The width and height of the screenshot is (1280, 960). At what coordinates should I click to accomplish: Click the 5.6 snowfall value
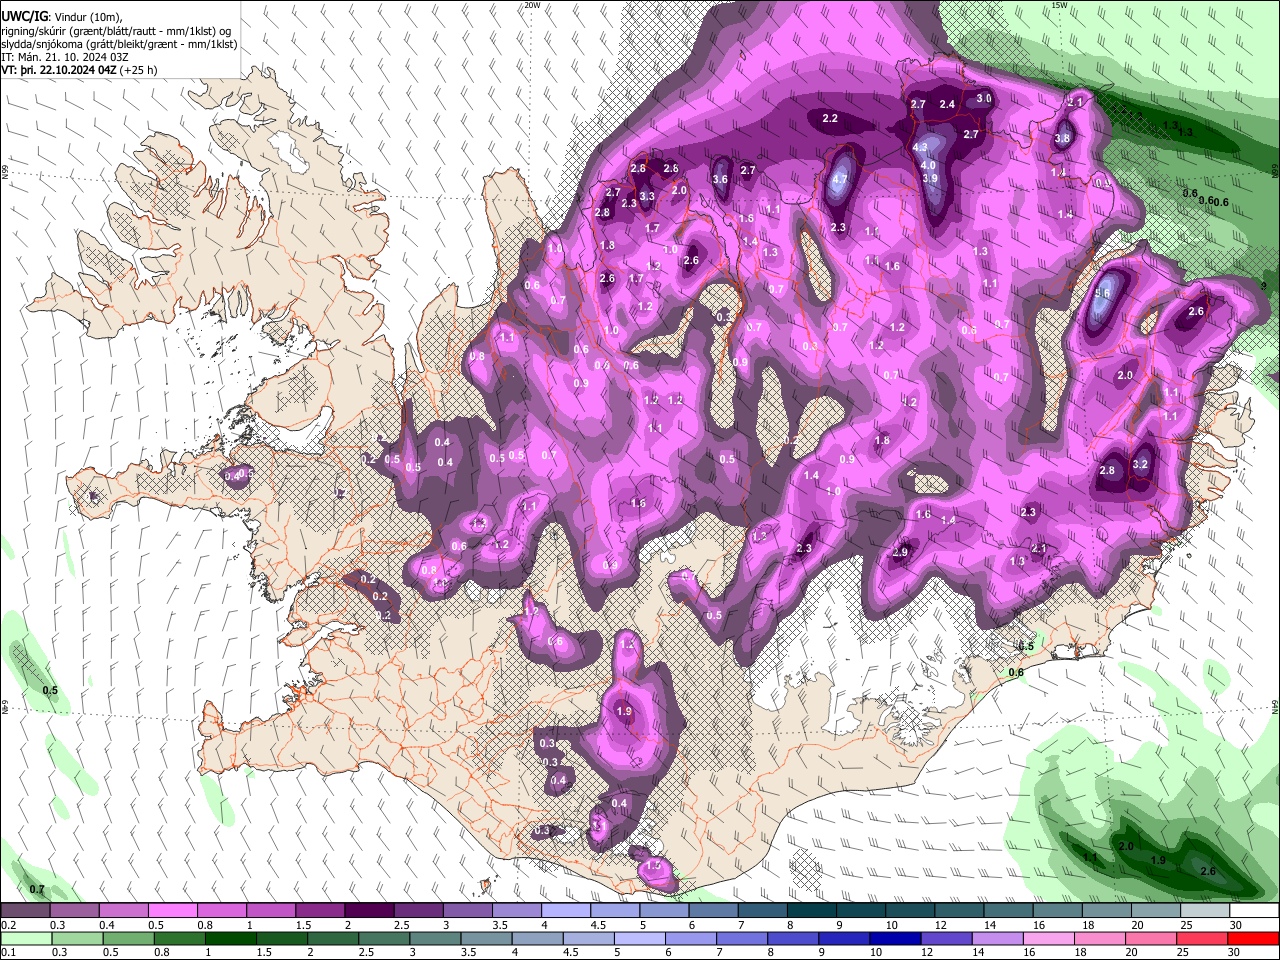[x=1102, y=294]
